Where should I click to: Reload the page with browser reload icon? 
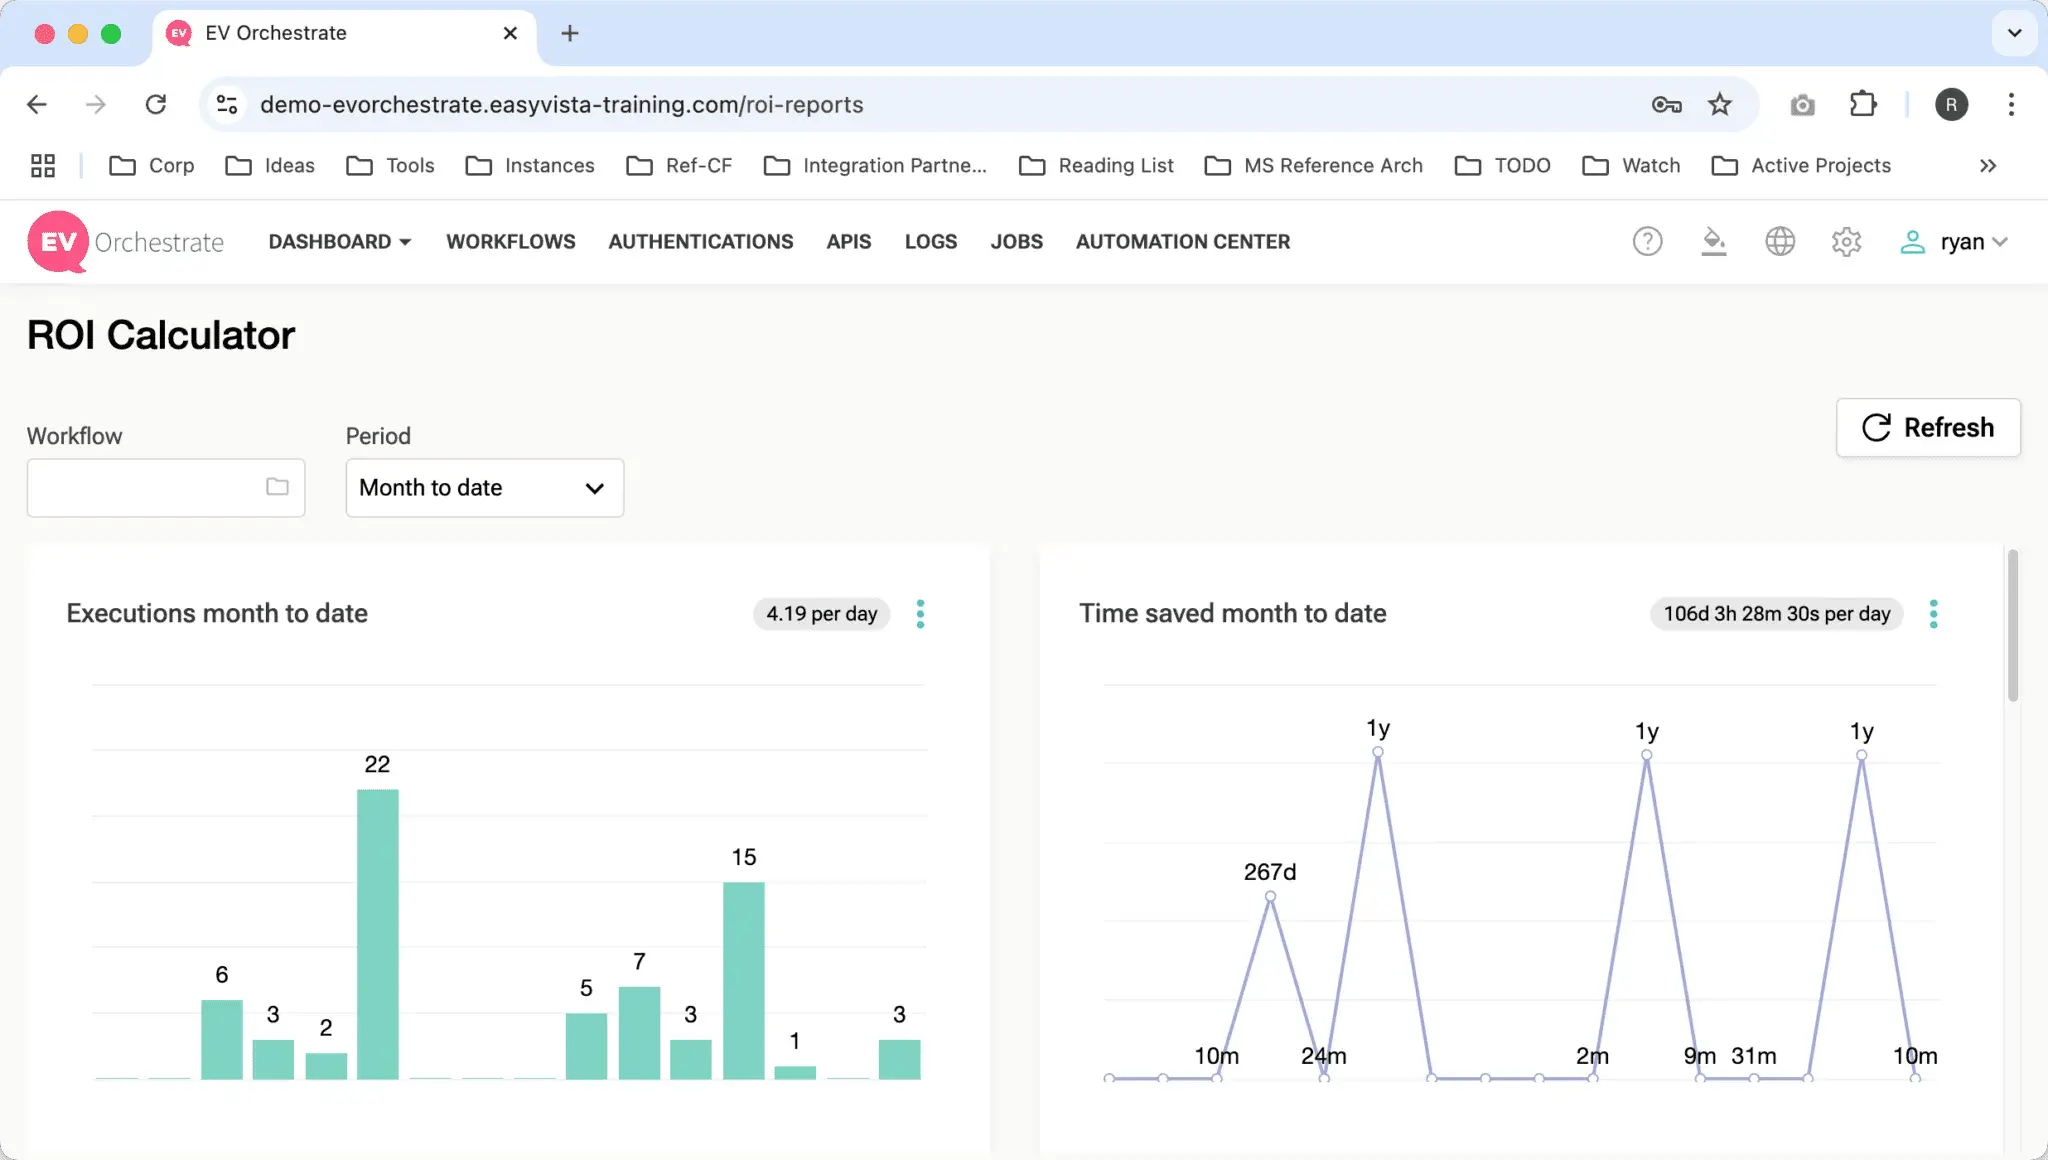click(156, 104)
